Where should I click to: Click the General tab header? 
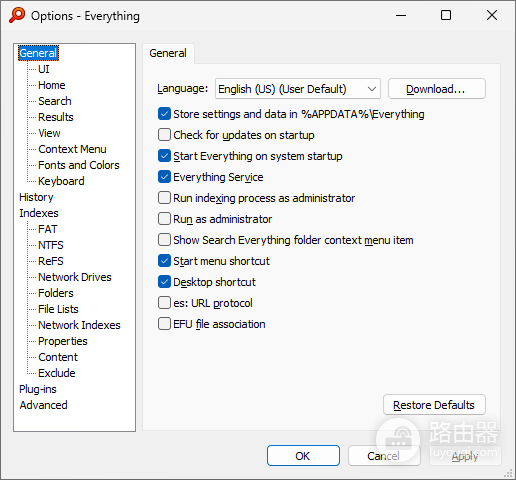(x=168, y=53)
